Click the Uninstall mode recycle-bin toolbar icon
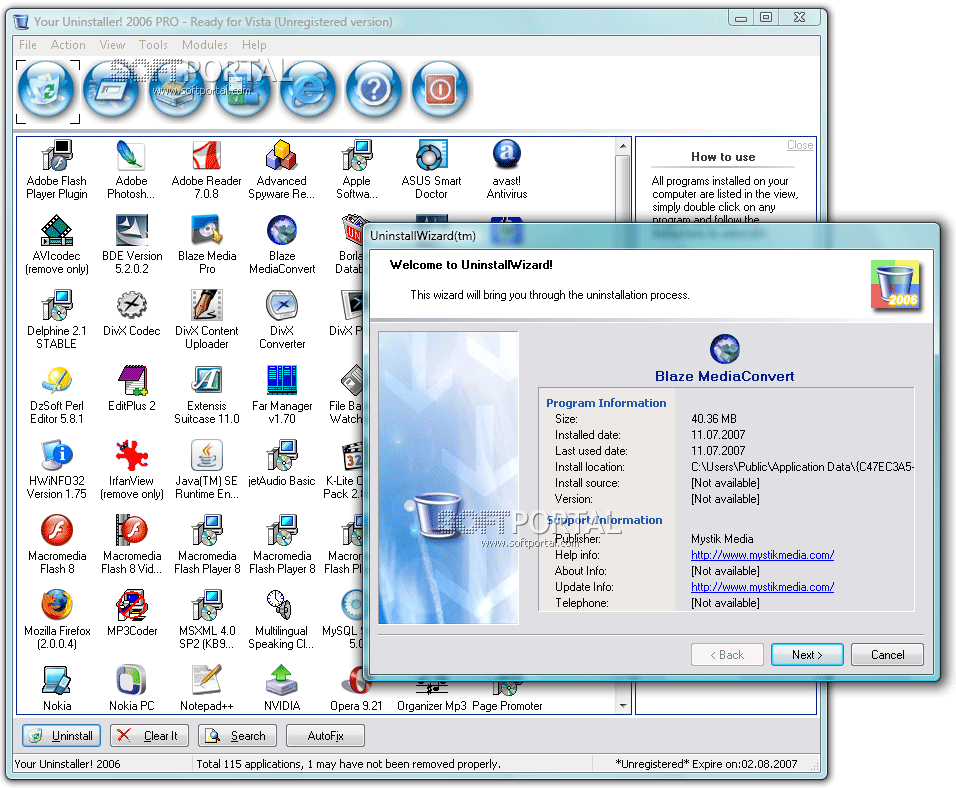 click(x=47, y=91)
